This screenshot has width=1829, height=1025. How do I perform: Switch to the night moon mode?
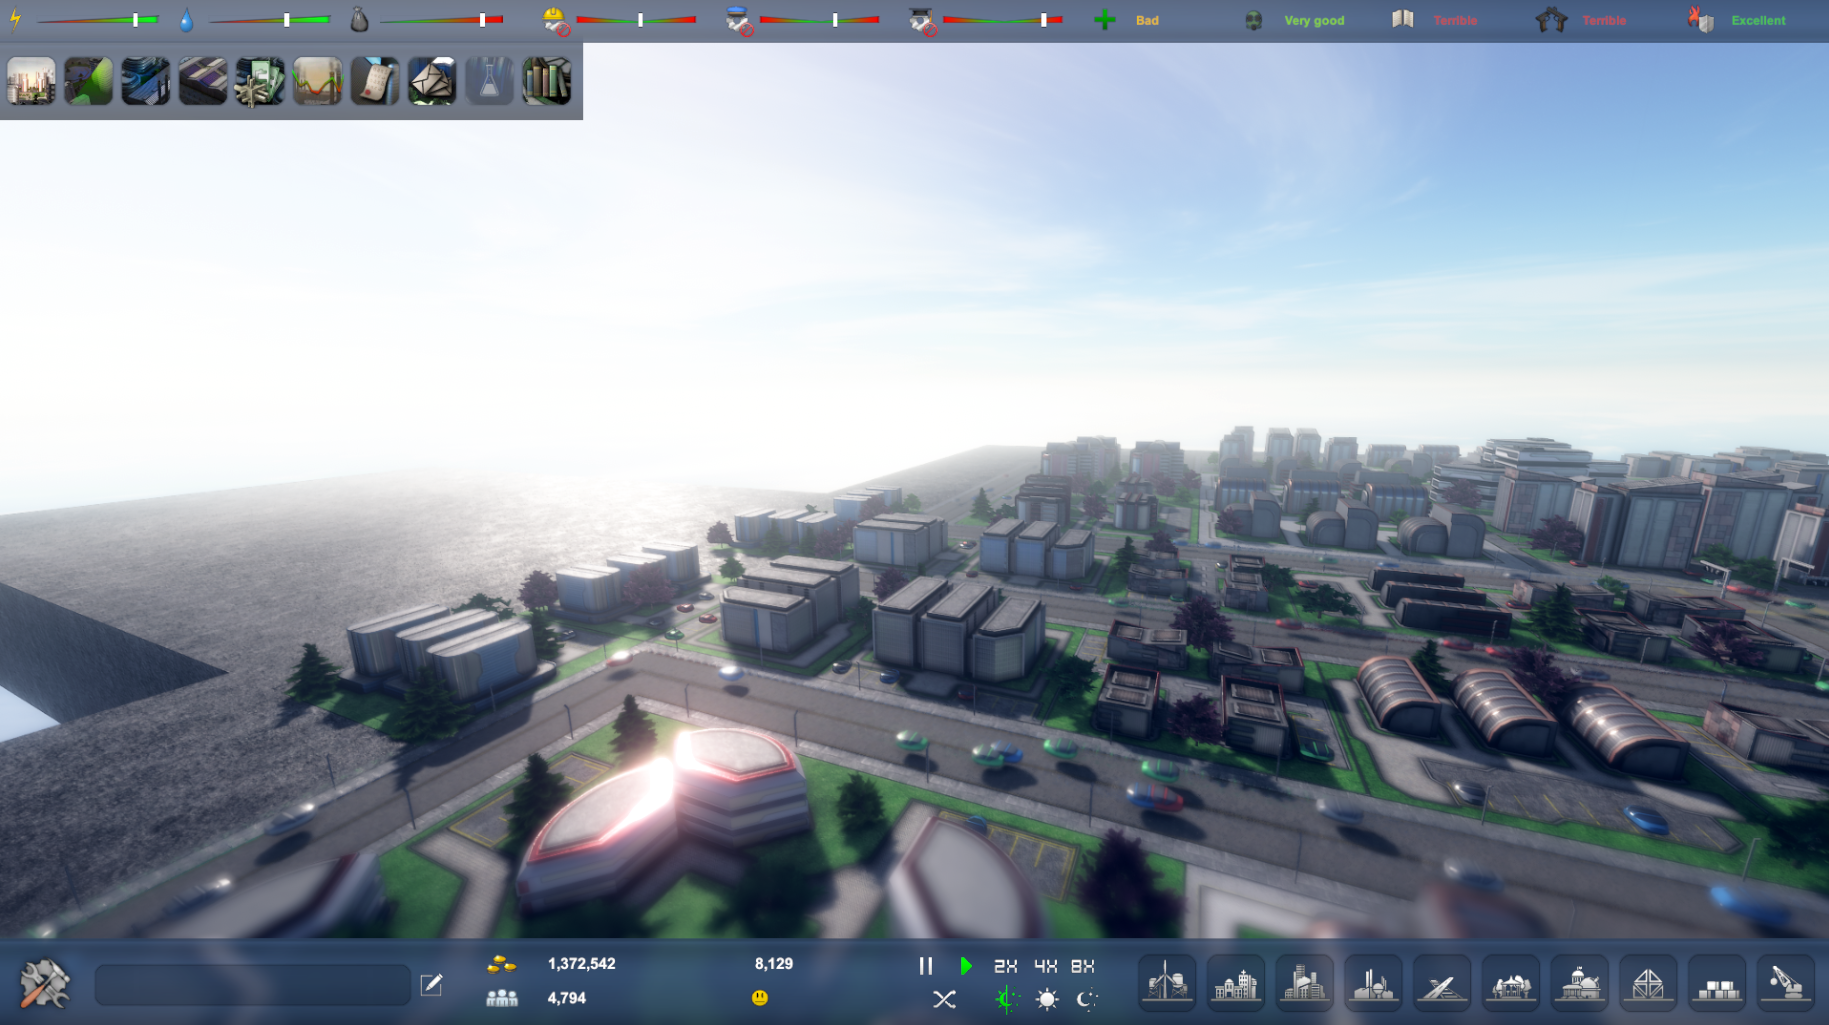coord(1087,999)
